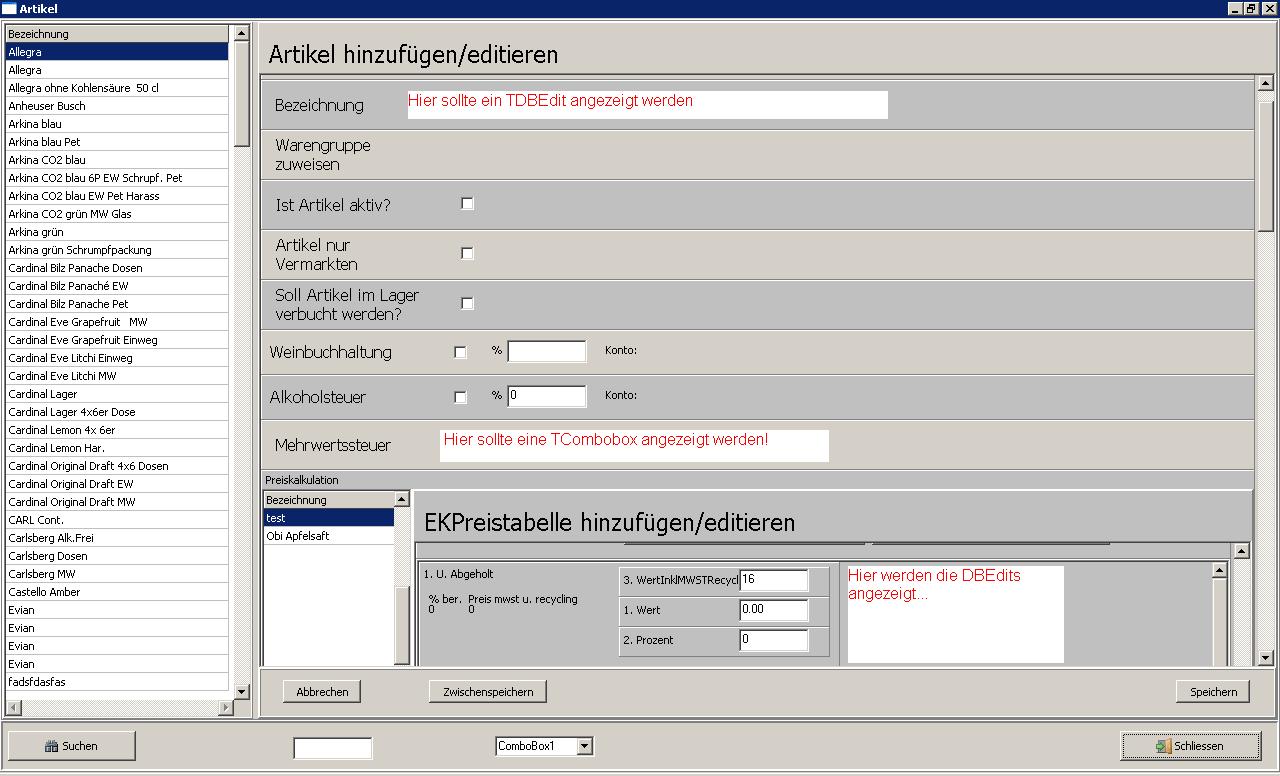Viewport: 1280px width, 776px height.
Task: Click the Artikel window icon in title bar
Action: tap(9, 8)
